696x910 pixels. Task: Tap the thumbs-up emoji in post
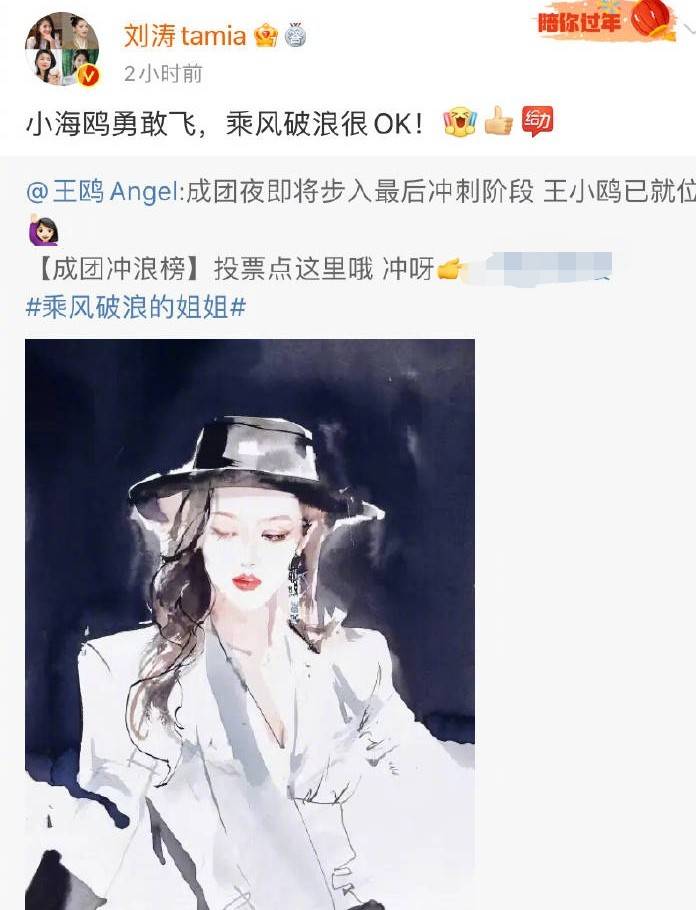coord(499,121)
